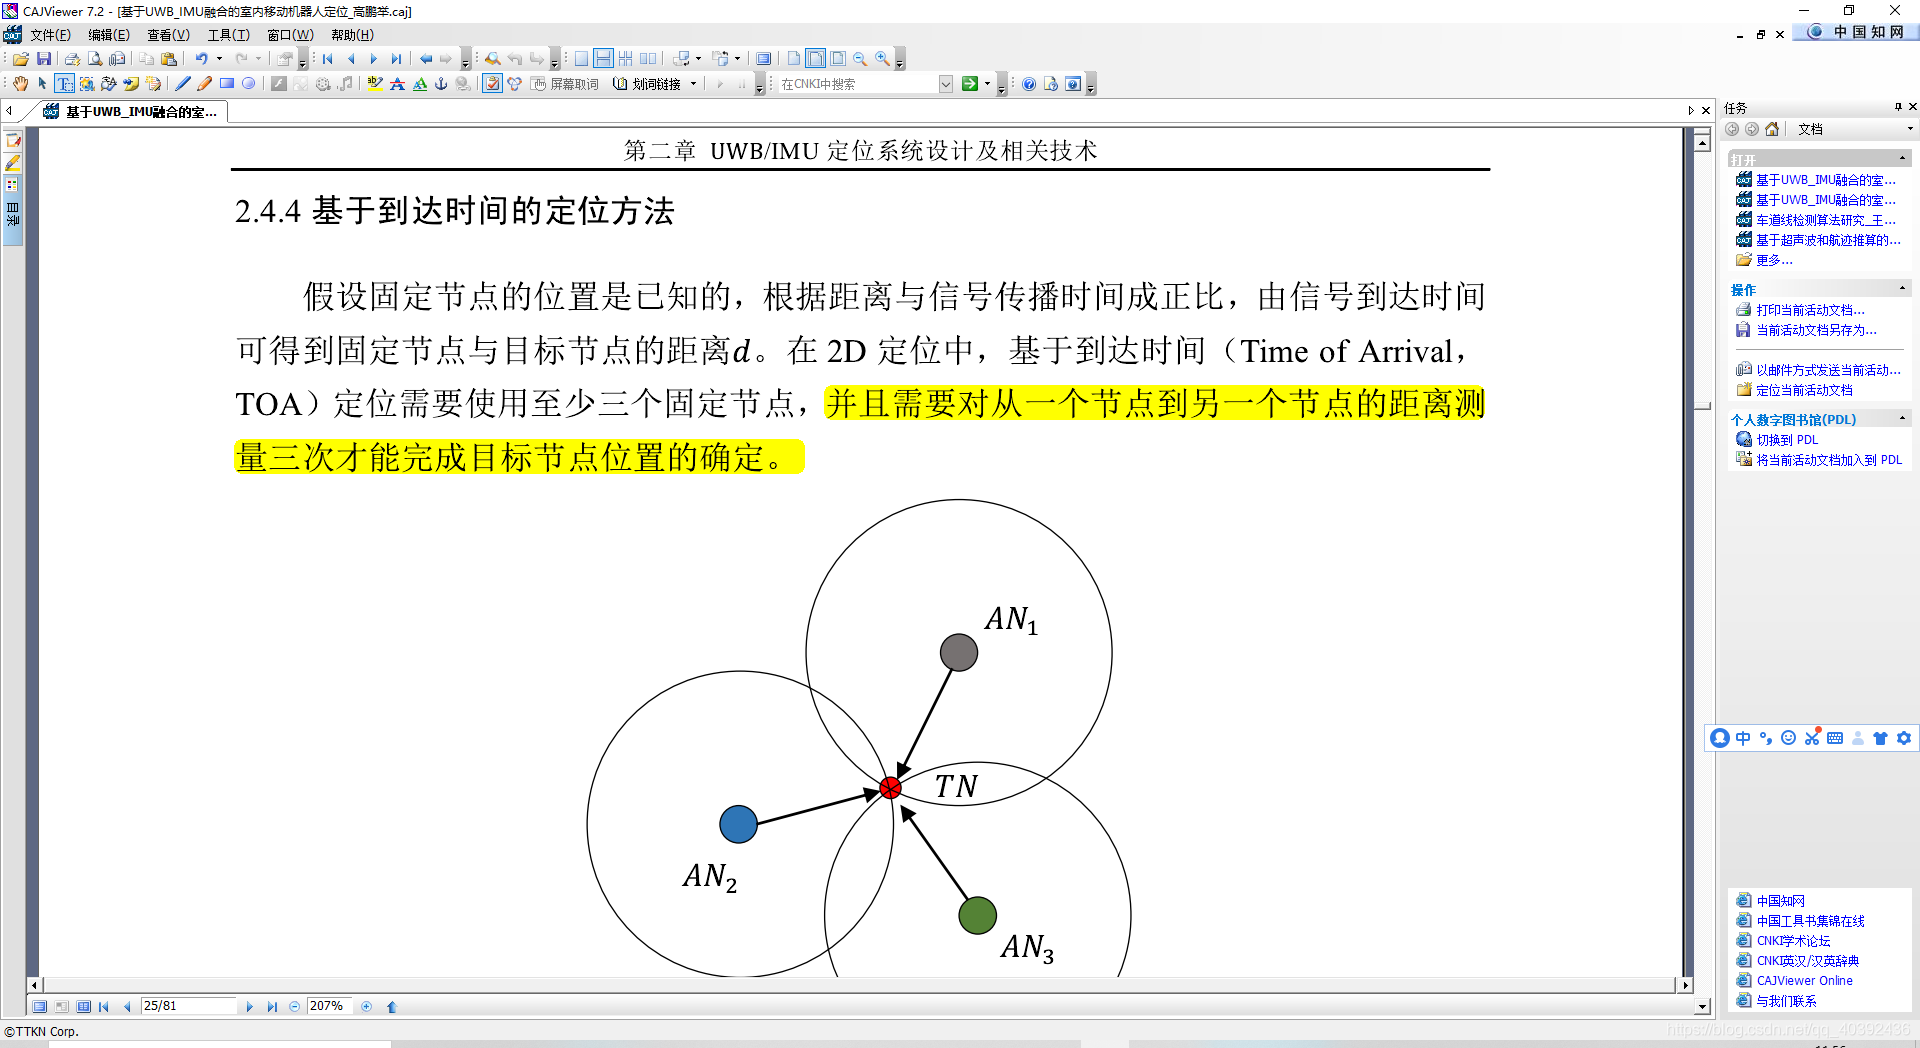
Task: Click next page arrow in status bar
Action: (249, 1007)
